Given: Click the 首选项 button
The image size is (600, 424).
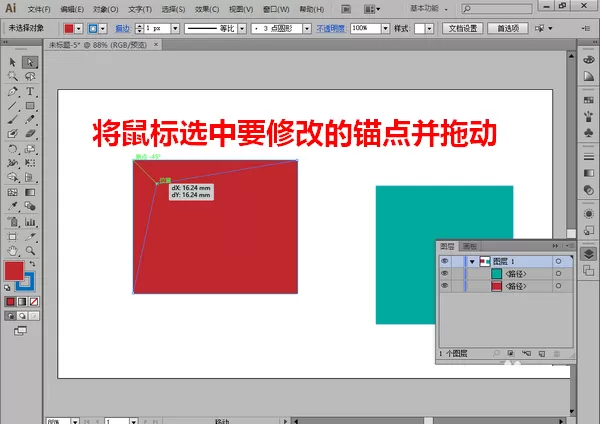Looking at the screenshot, I should tap(508, 28).
